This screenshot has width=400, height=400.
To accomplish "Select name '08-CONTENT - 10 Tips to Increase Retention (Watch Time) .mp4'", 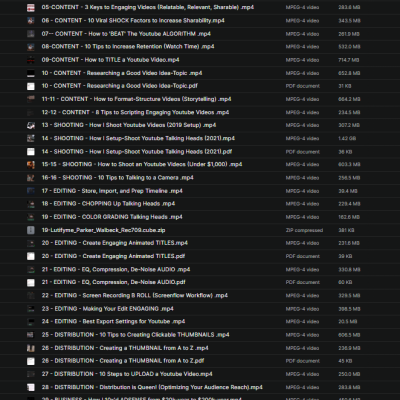I will (128, 47).
